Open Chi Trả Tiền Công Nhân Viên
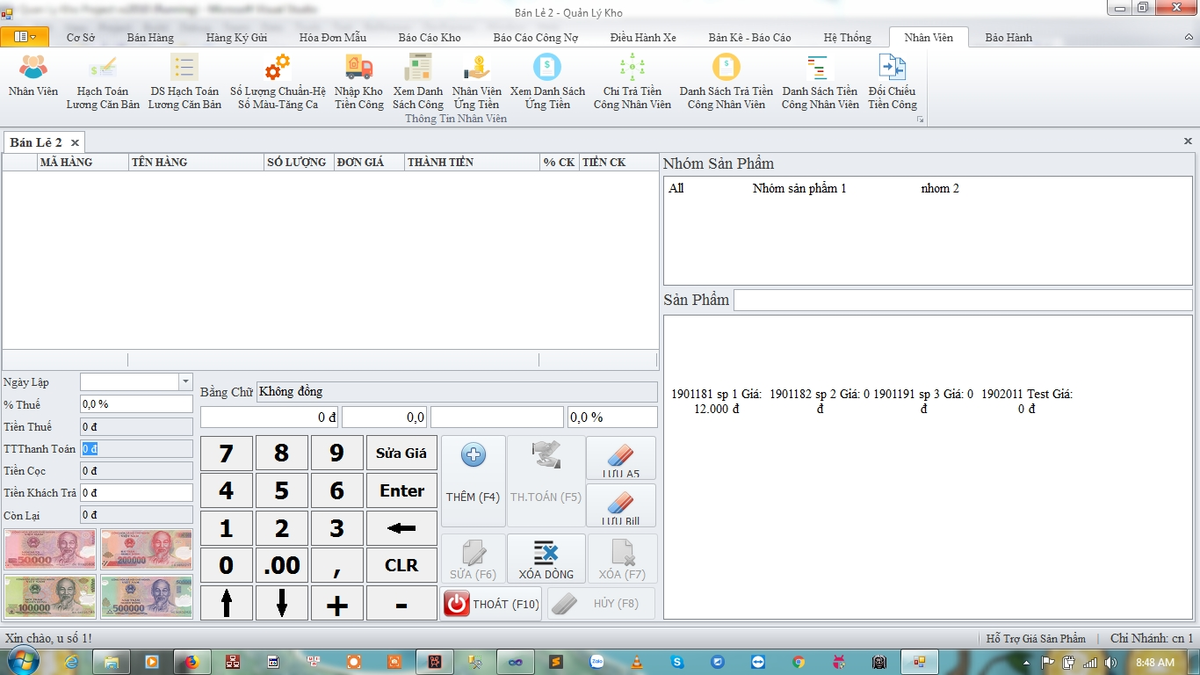Viewport: 1200px width, 675px height. pyautogui.click(x=632, y=81)
